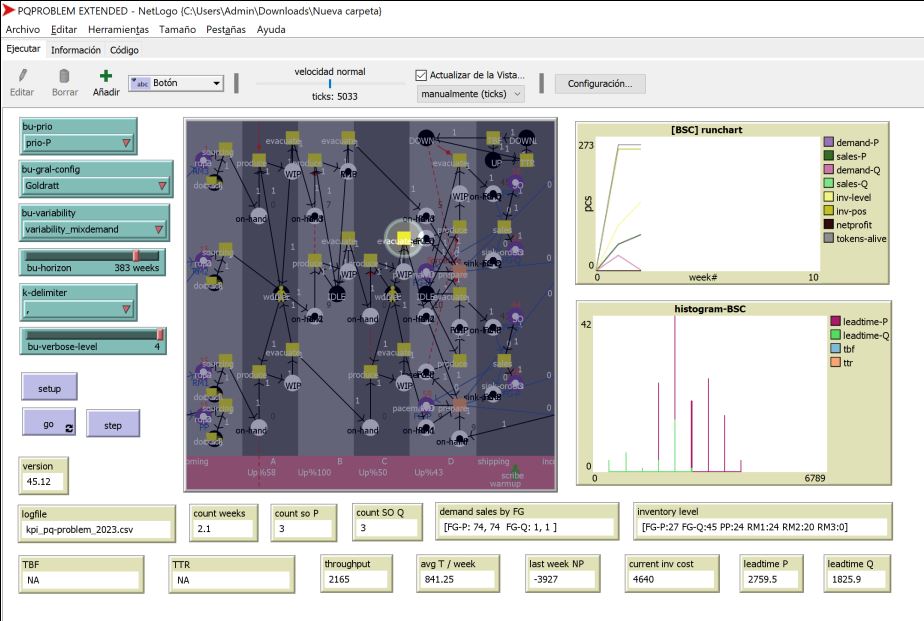This screenshot has height=621, width=924.
Task: Click the demand-P purple legend swatch
Action: pyautogui.click(x=829, y=143)
